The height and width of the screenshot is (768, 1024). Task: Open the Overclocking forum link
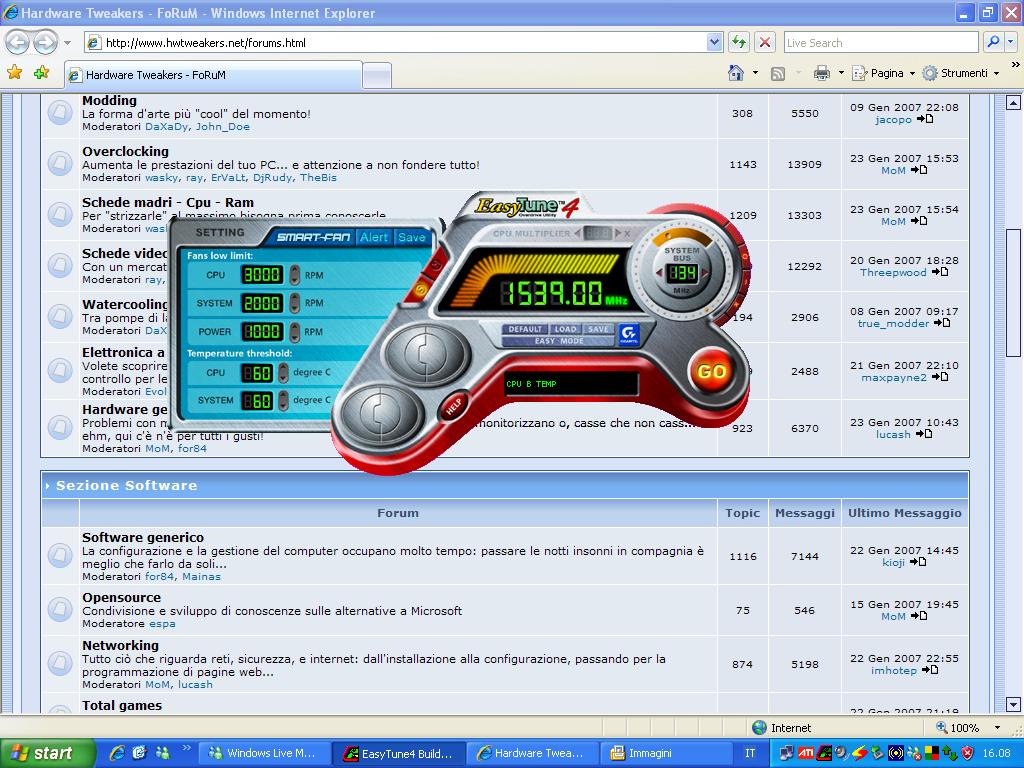(125, 151)
